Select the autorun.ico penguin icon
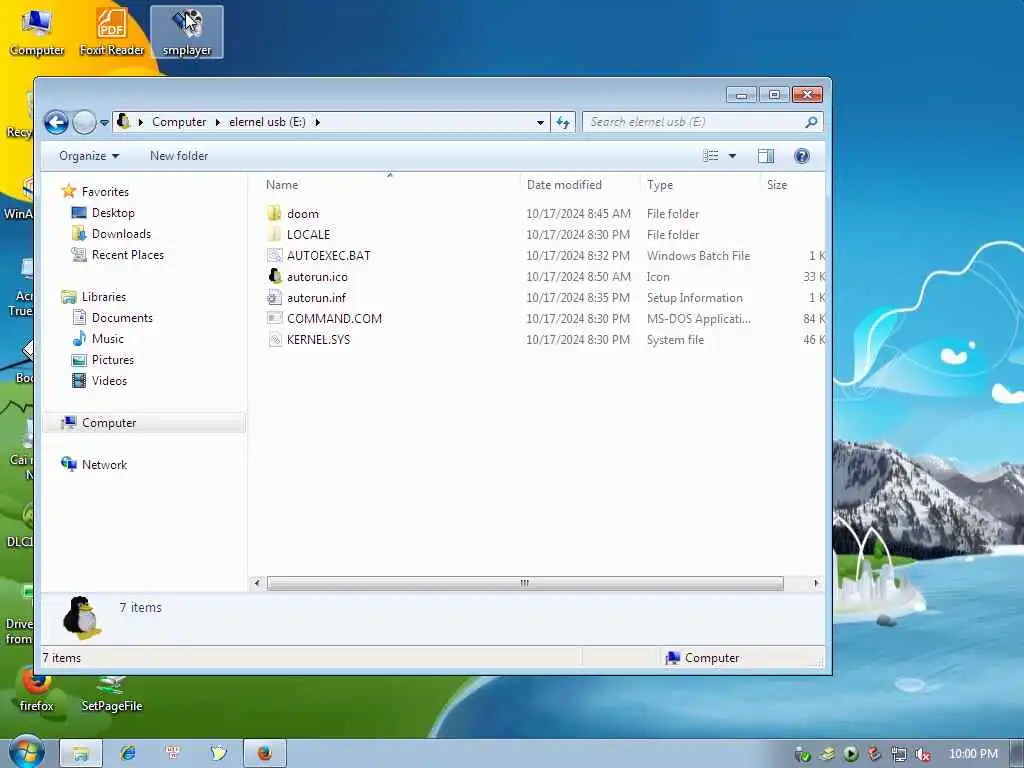 point(274,276)
